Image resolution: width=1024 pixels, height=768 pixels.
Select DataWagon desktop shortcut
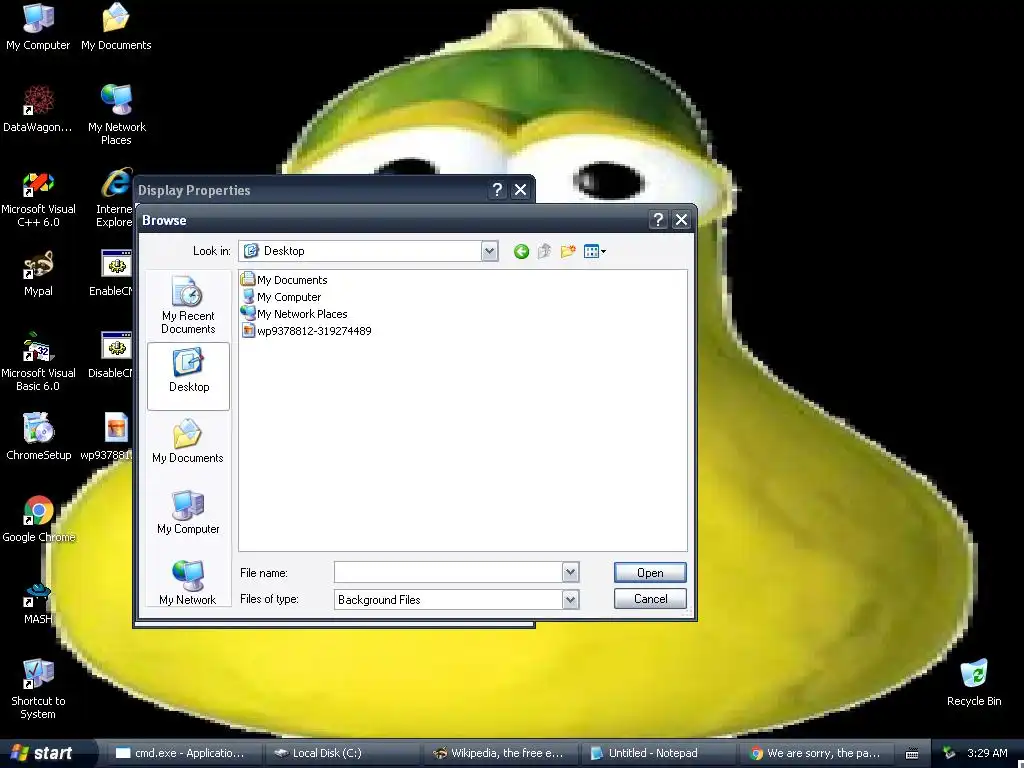[x=38, y=108]
